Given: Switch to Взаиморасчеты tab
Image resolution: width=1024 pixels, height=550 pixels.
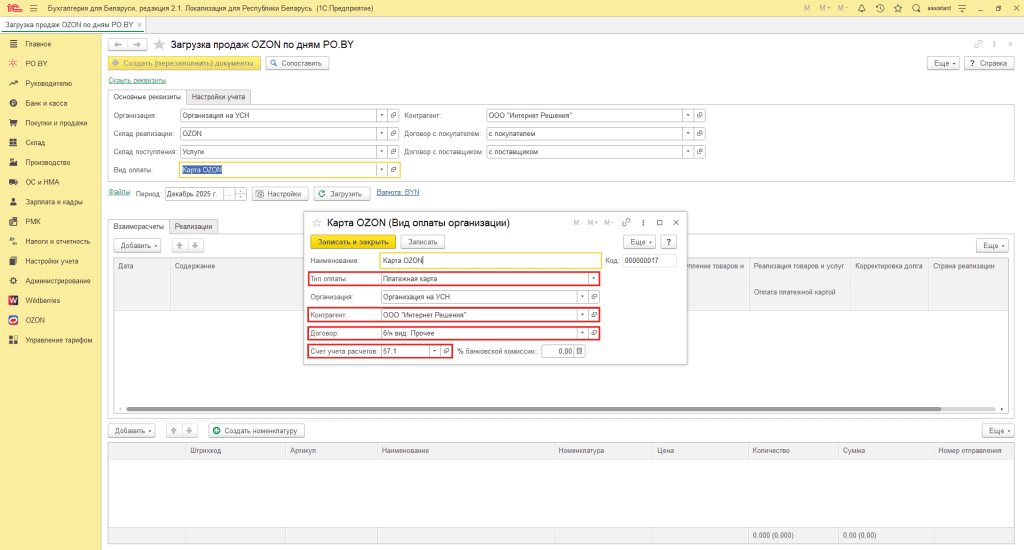Looking at the screenshot, I should 138,226.
